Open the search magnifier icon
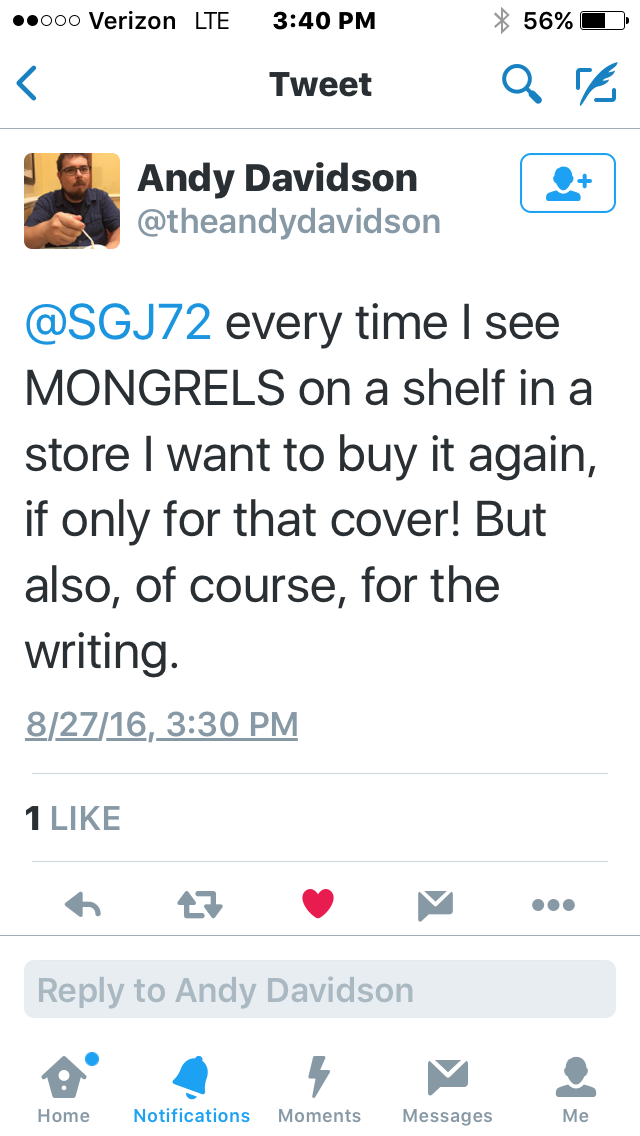This screenshot has height=1136, width=640. (521, 84)
